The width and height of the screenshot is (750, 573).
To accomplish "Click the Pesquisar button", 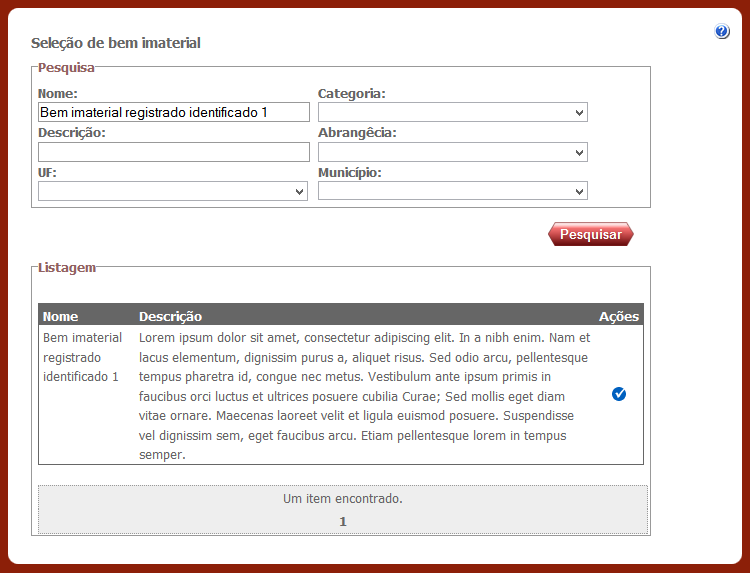I will pyautogui.click(x=591, y=234).
